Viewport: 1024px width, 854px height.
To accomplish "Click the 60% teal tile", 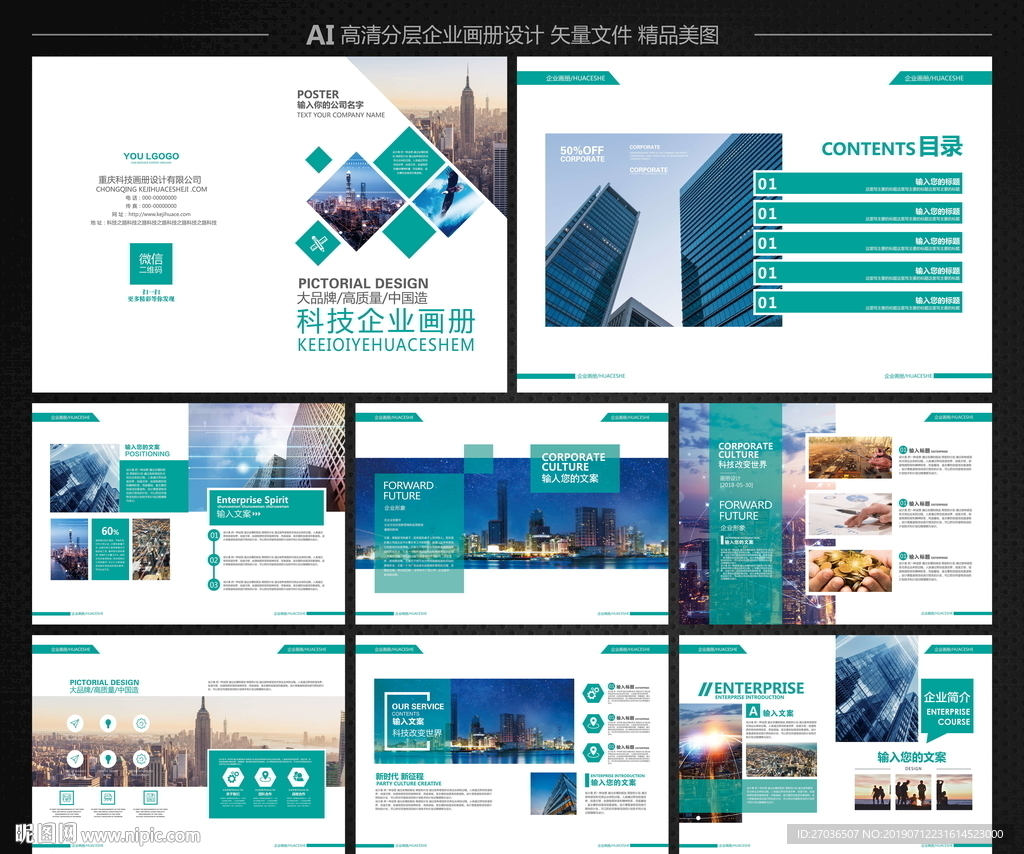I will 110,549.
